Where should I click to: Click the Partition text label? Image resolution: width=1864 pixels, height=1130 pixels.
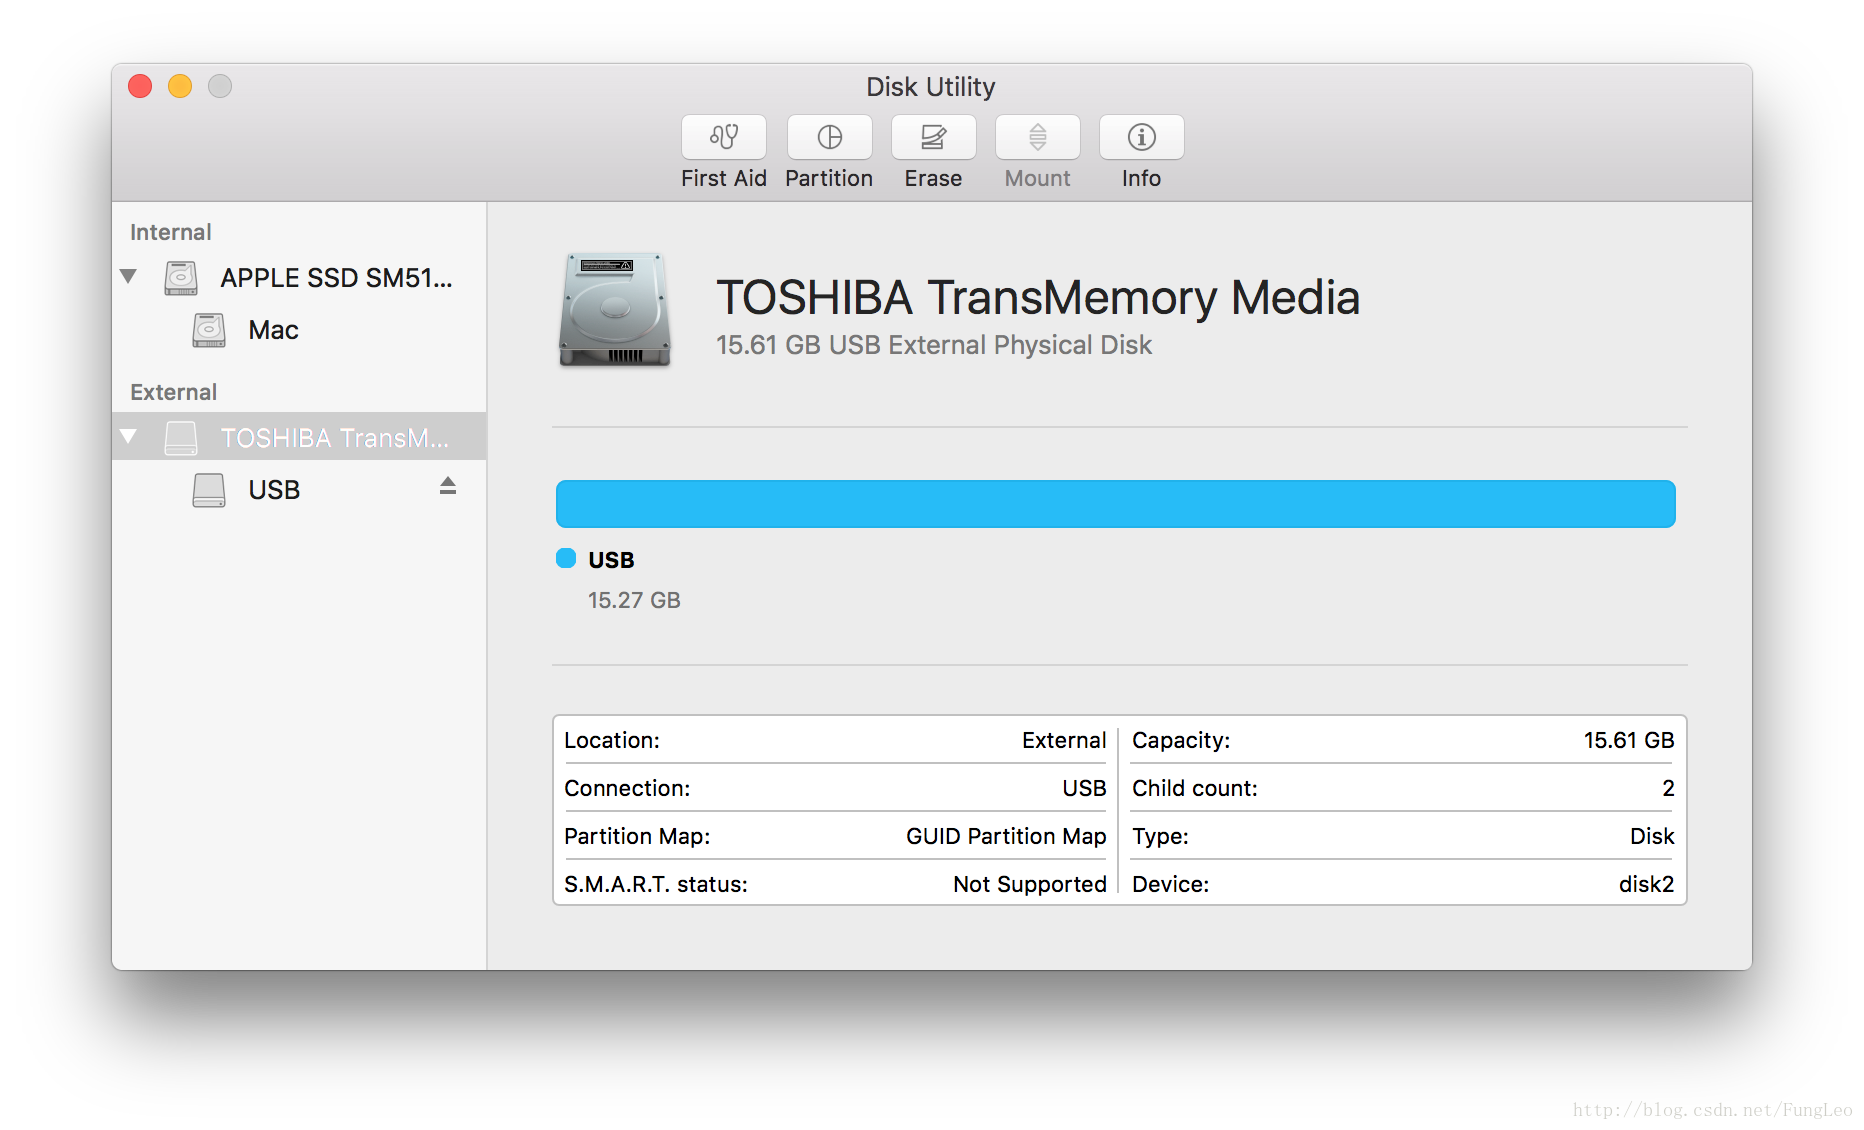829,179
